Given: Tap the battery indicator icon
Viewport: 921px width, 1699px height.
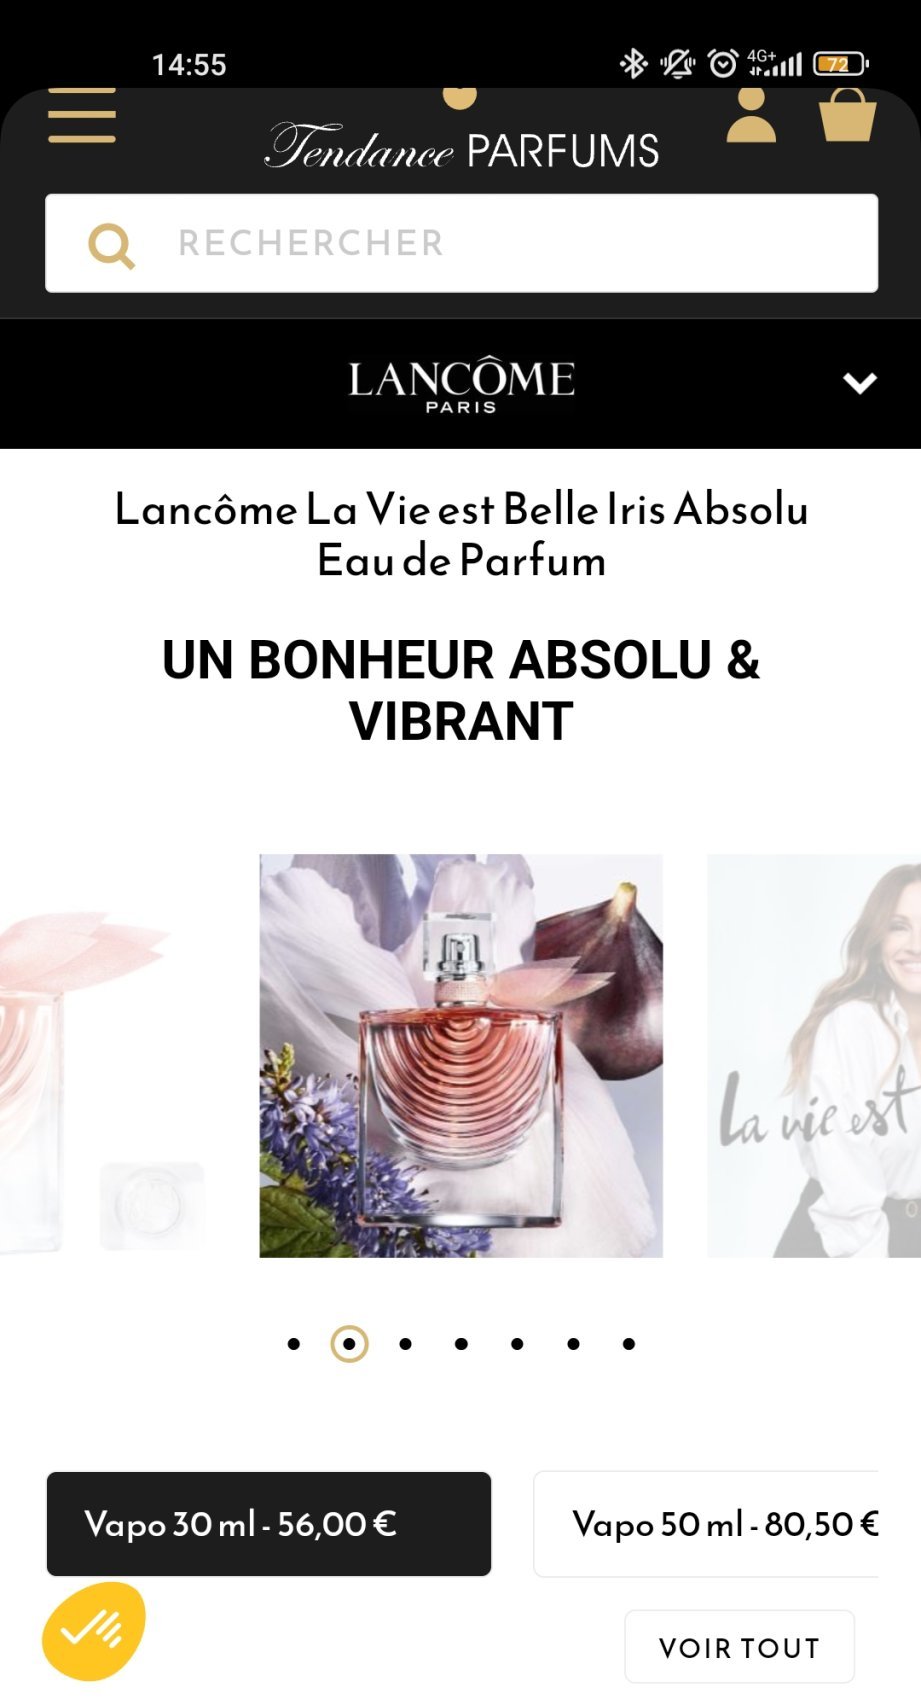Looking at the screenshot, I should click(841, 64).
